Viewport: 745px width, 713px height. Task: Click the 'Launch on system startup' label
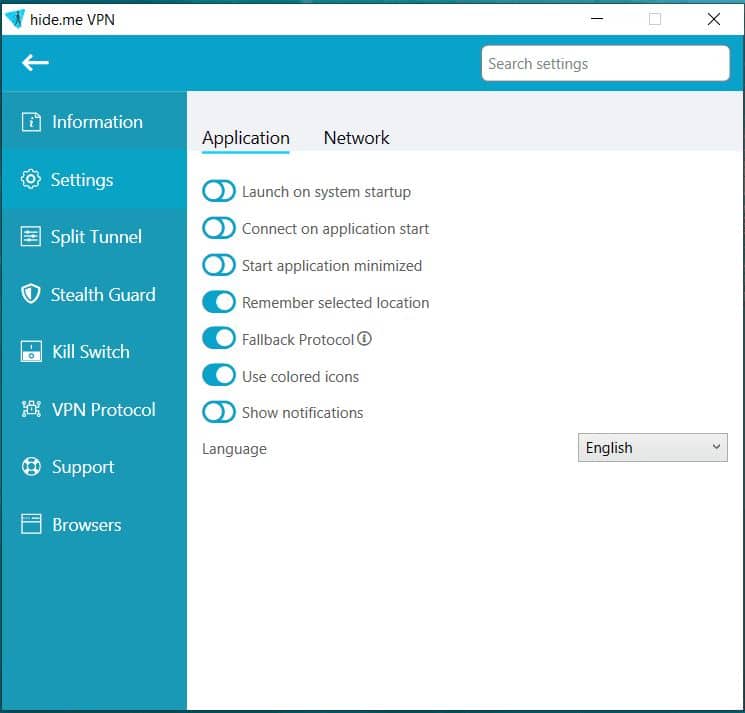(x=326, y=192)
